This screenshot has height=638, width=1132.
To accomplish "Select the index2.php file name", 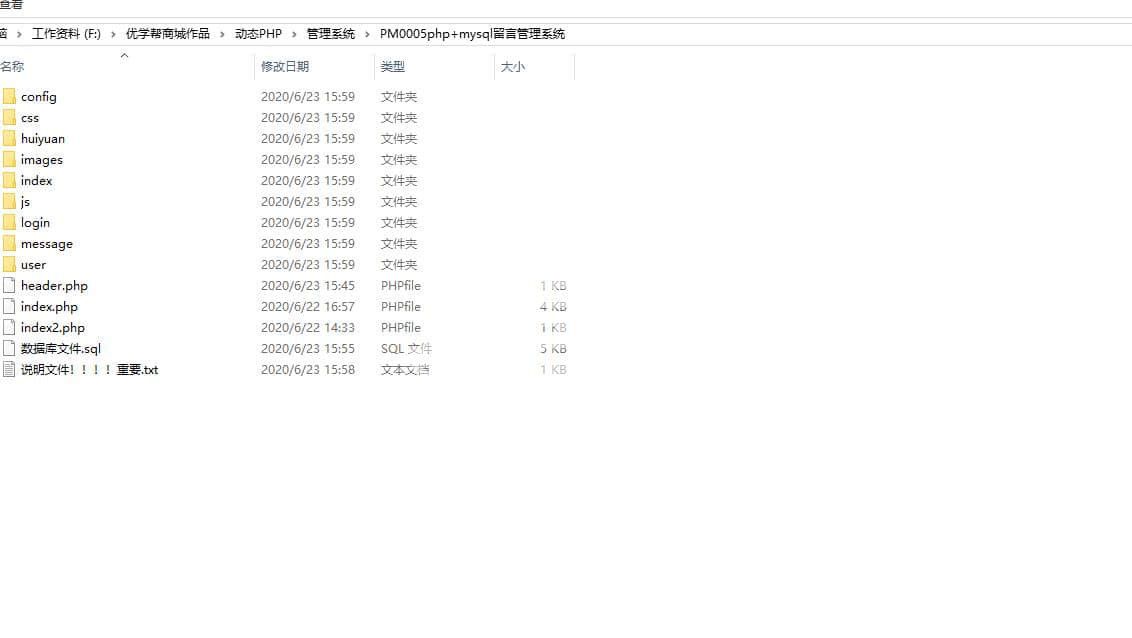I will pos(53,328).
